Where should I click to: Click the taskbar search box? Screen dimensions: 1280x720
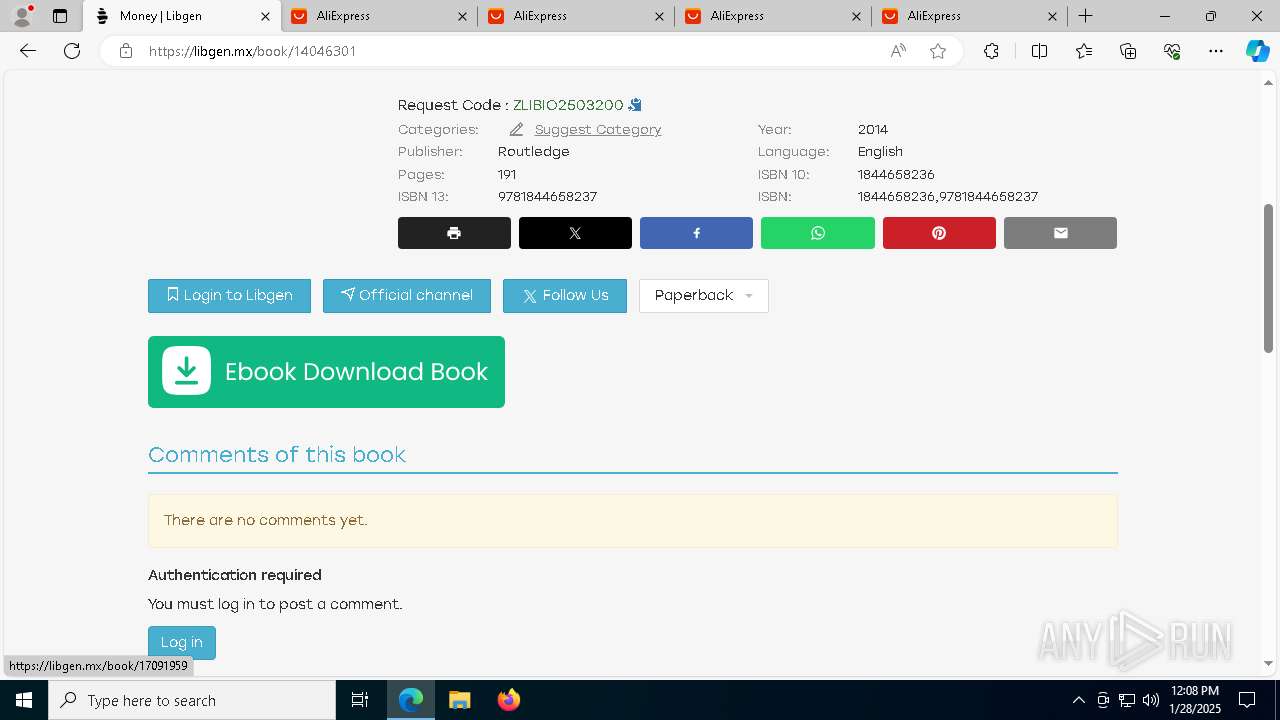pos(192,700)
